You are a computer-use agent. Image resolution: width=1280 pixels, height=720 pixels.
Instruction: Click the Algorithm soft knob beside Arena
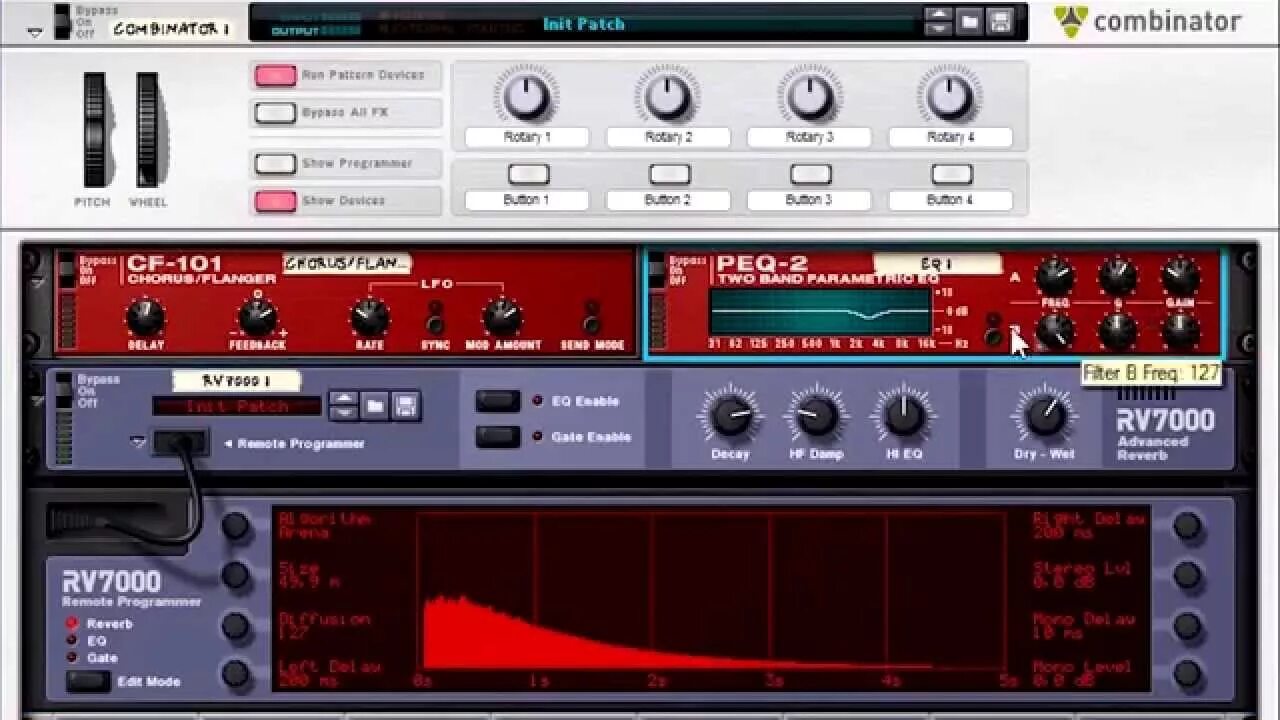236,527
